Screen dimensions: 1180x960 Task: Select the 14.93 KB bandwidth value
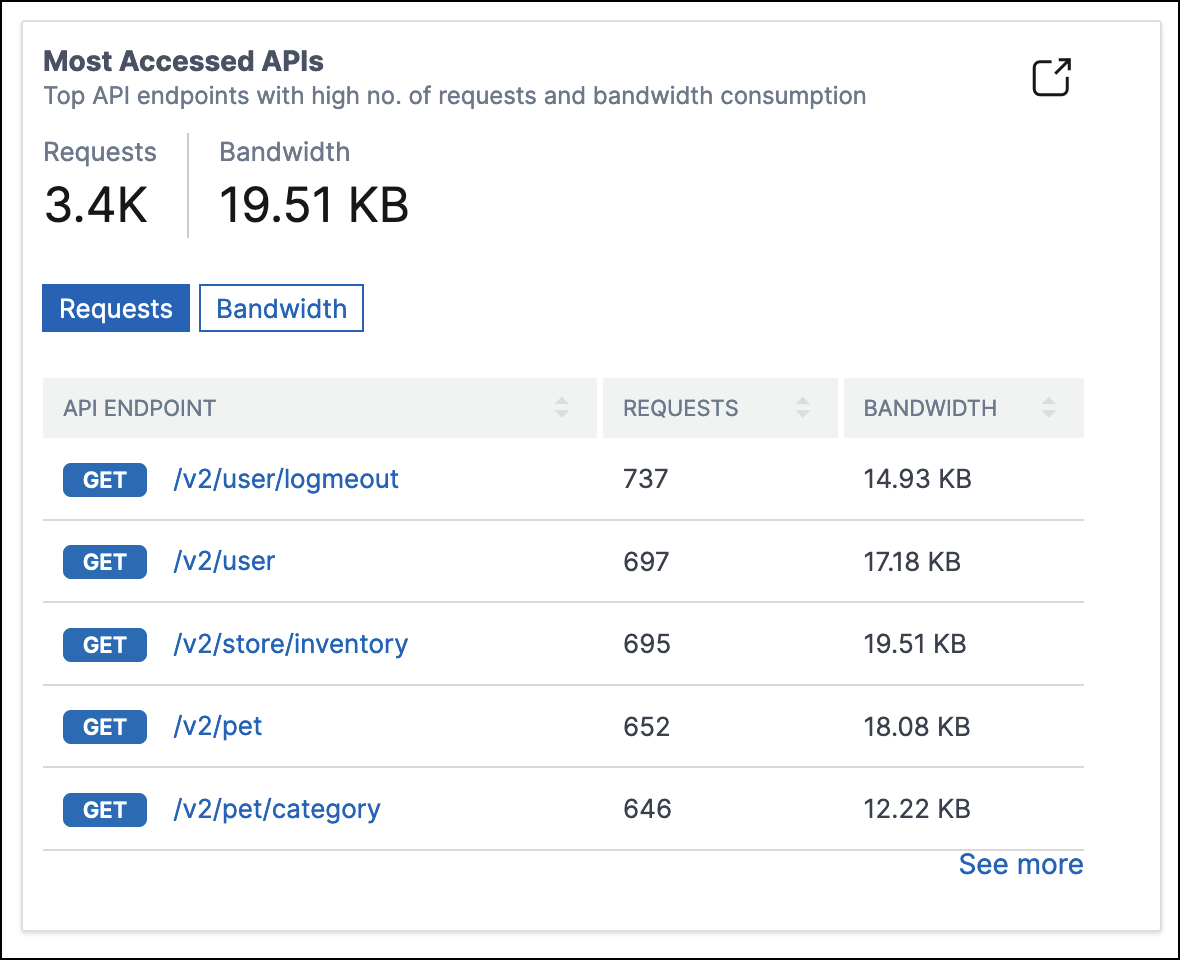point(917,479)
